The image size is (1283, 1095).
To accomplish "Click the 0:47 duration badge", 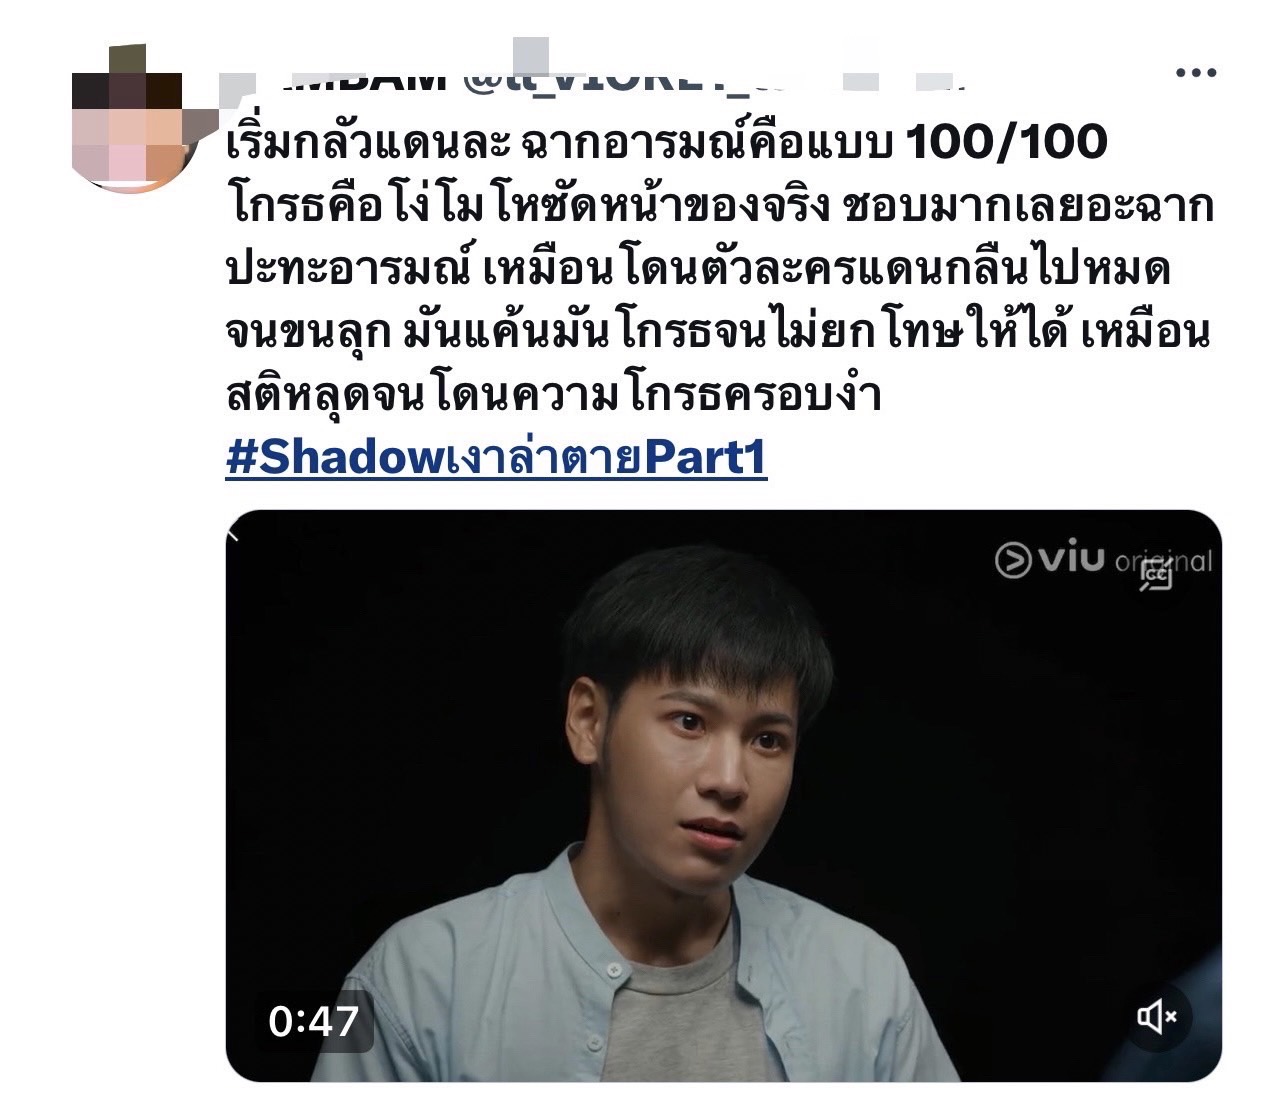I will click(x=313, y=1020).
